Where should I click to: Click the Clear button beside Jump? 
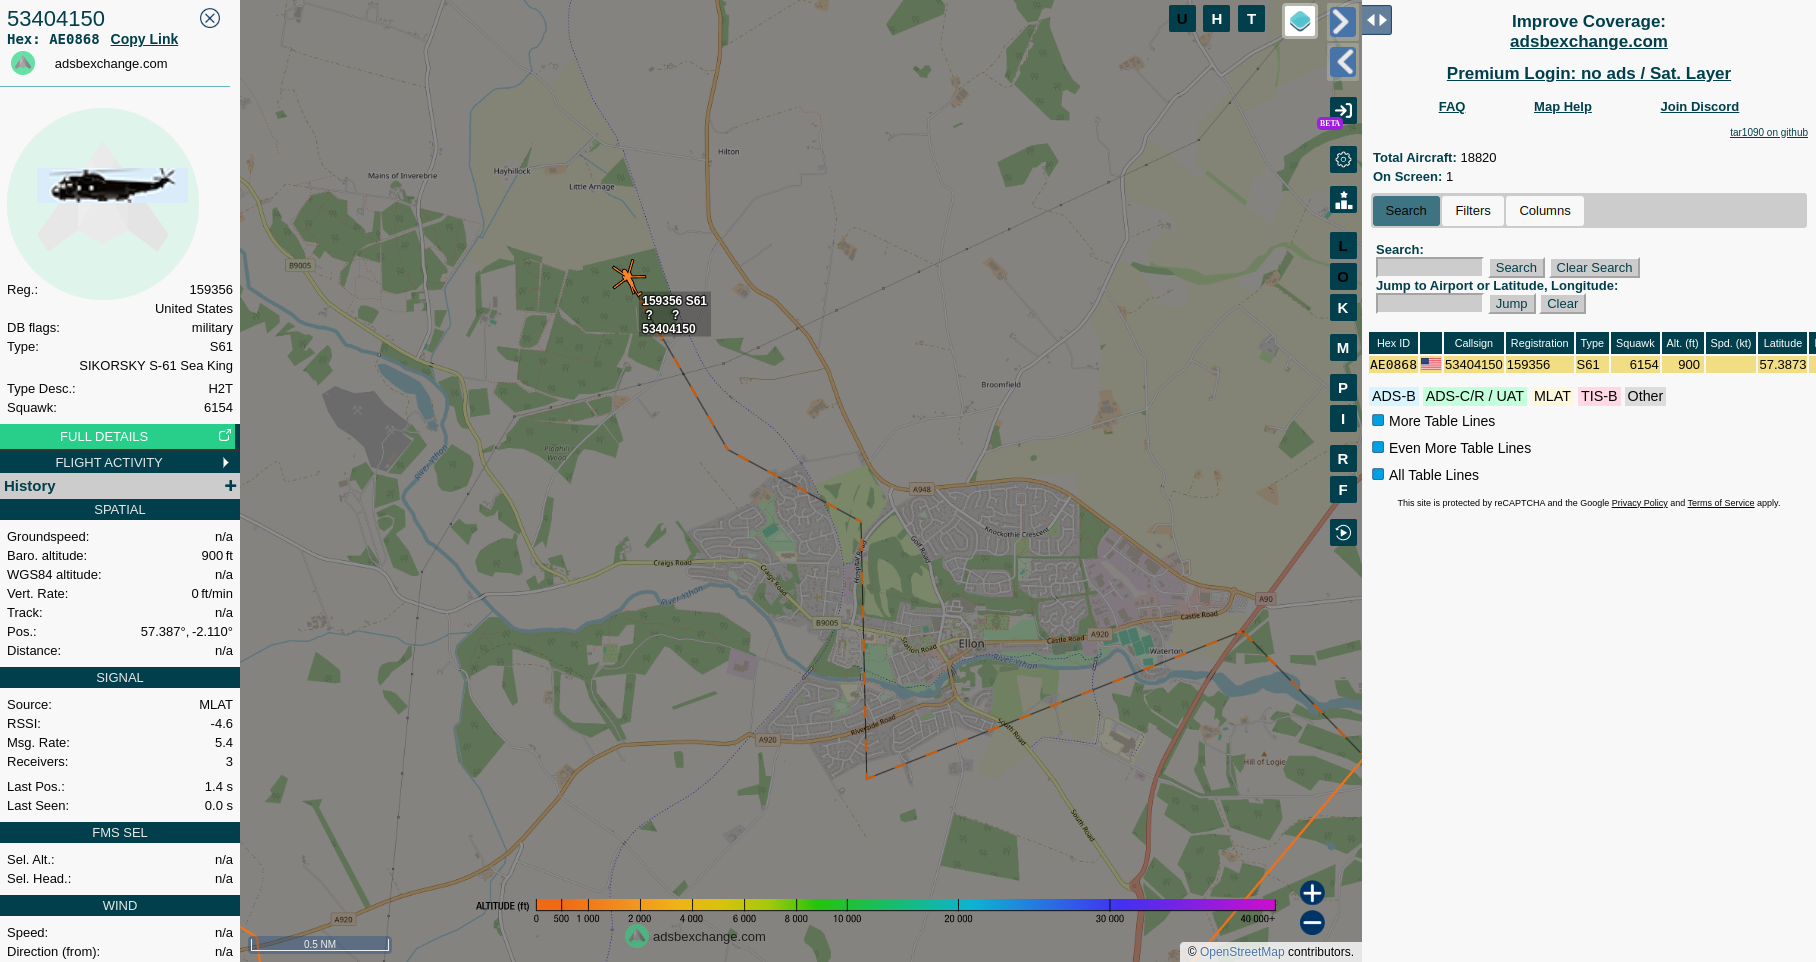[x=1562, y=304]
